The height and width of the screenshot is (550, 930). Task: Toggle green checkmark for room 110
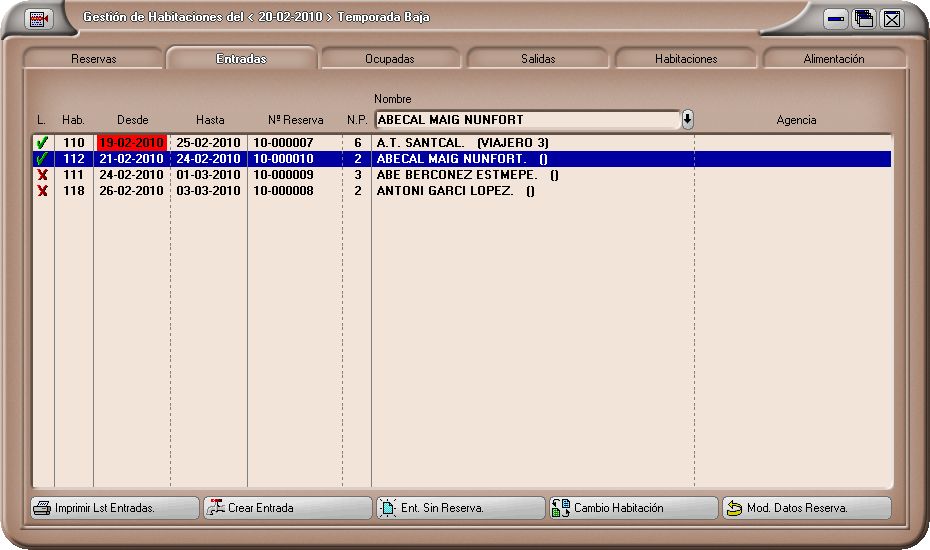point(42,143)
